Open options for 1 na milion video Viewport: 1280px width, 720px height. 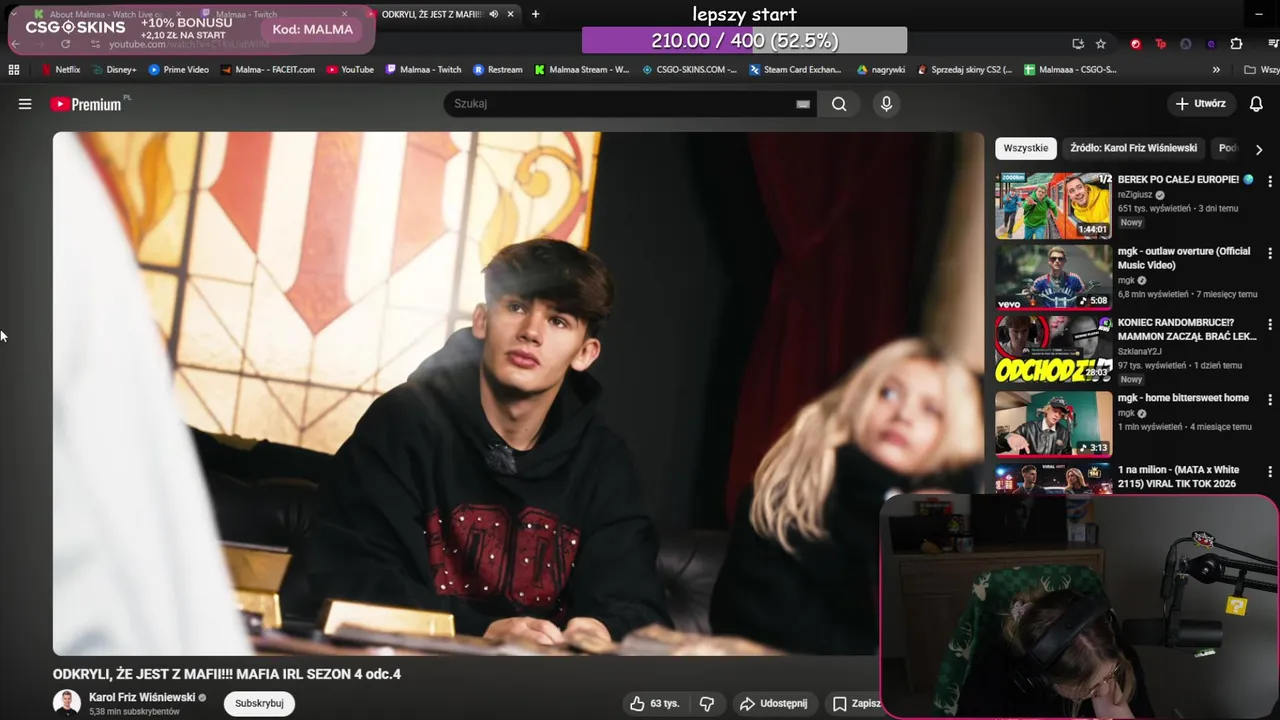[1270, 471]
